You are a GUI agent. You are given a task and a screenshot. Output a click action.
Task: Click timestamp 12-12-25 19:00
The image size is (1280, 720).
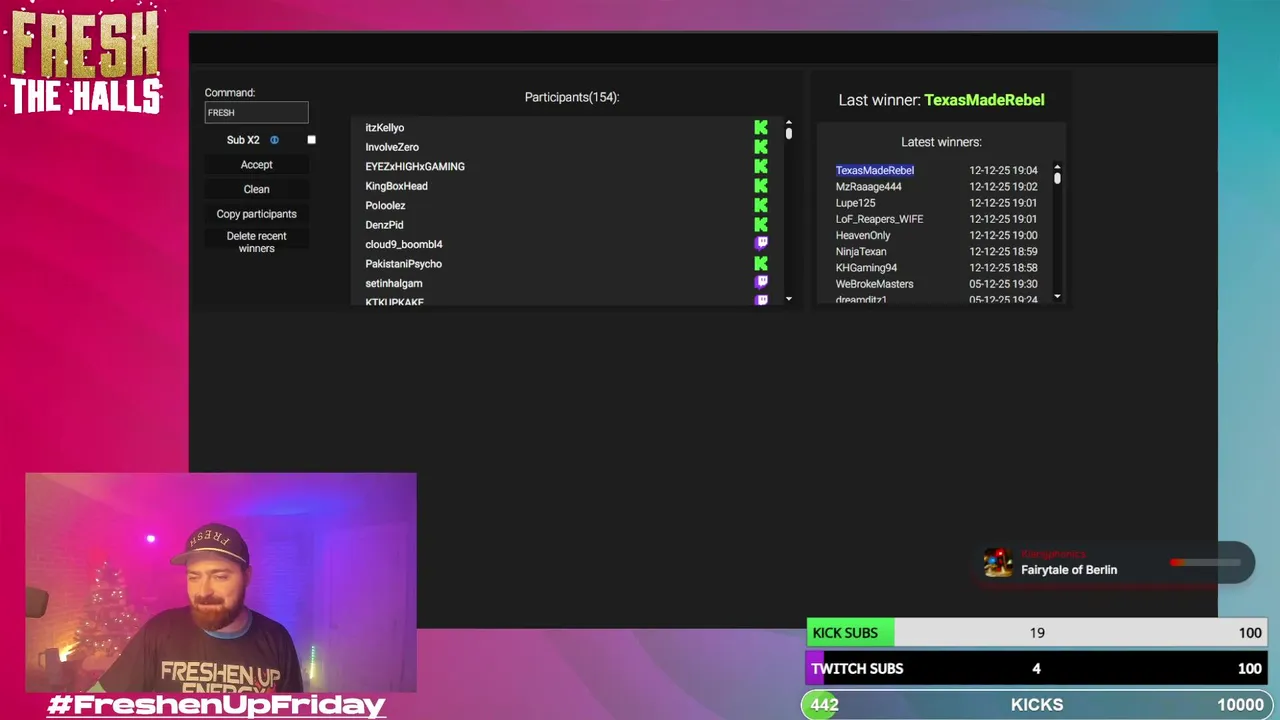[x=1003, y=235]
